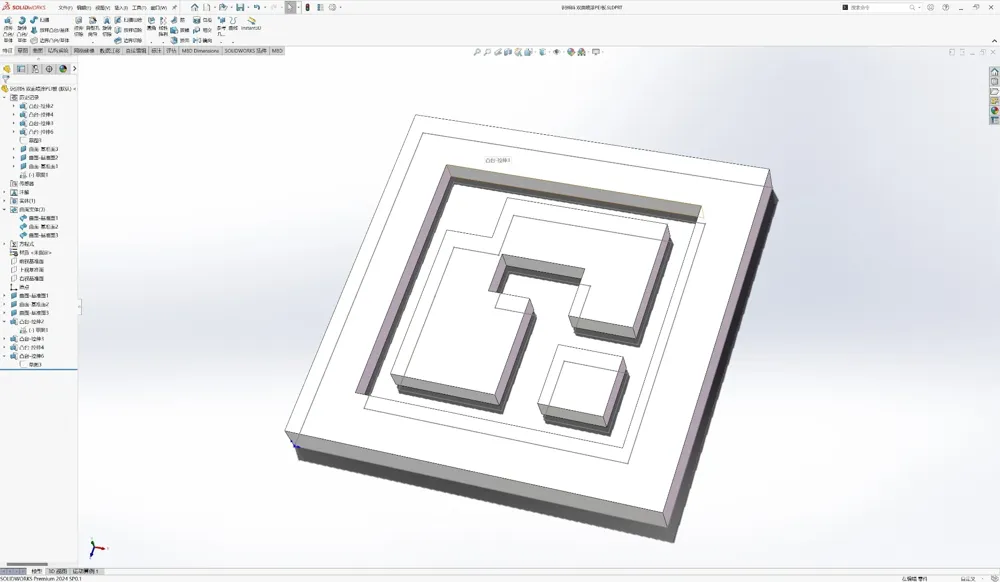Screen dimensions: 1000x582
Task: Expand the 注解 (Annotations) node
Action: [4, 192]
